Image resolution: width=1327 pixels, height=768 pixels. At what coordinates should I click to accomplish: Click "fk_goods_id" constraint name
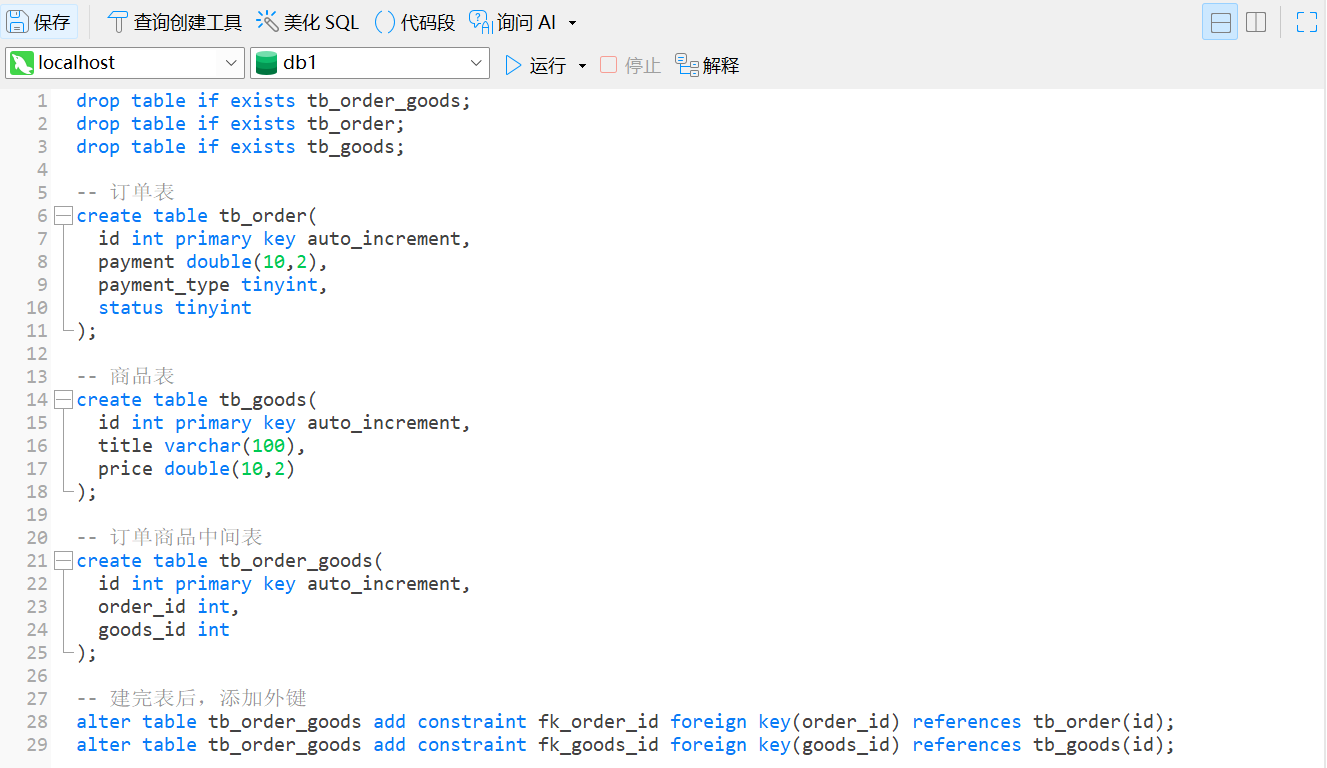click(599, 745)
